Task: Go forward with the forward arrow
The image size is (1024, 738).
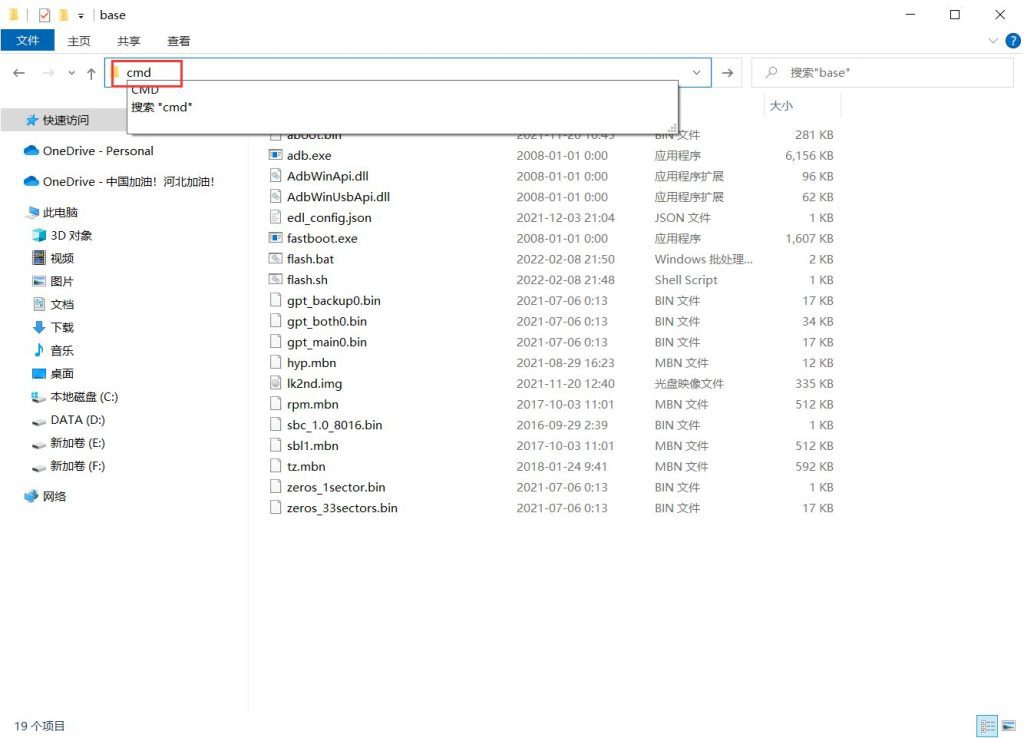Action: [48, 72]
